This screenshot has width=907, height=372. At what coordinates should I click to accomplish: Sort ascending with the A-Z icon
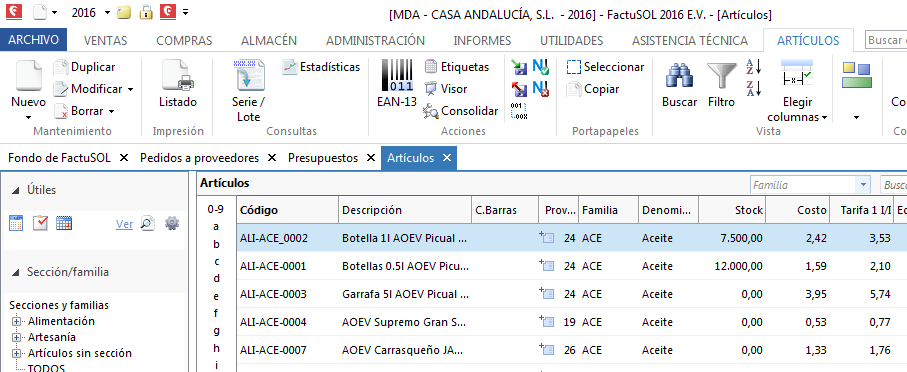[x=754, y=67]
